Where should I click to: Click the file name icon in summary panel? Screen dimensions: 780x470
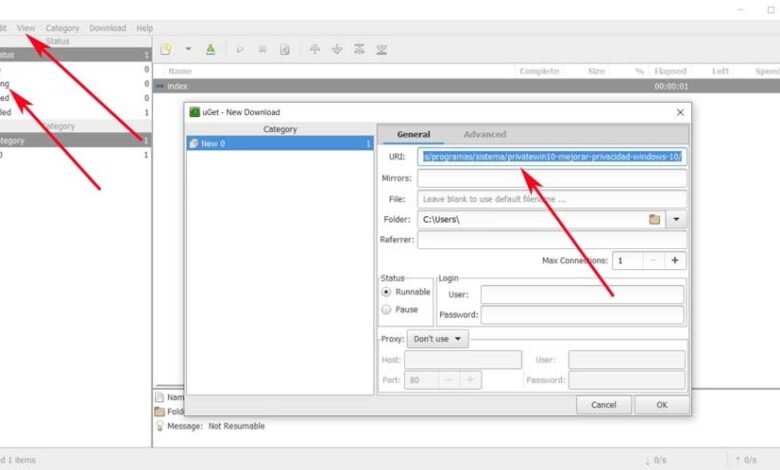point(159,397)
